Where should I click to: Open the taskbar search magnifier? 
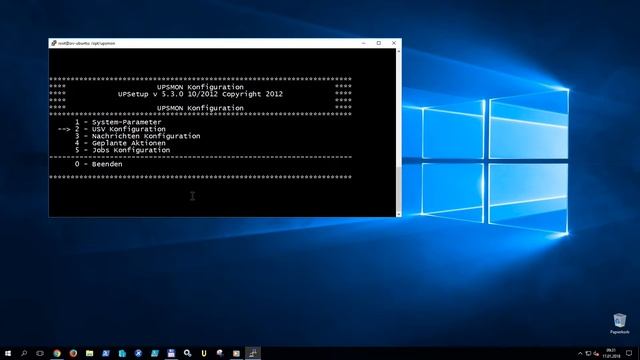coord(24,353)
